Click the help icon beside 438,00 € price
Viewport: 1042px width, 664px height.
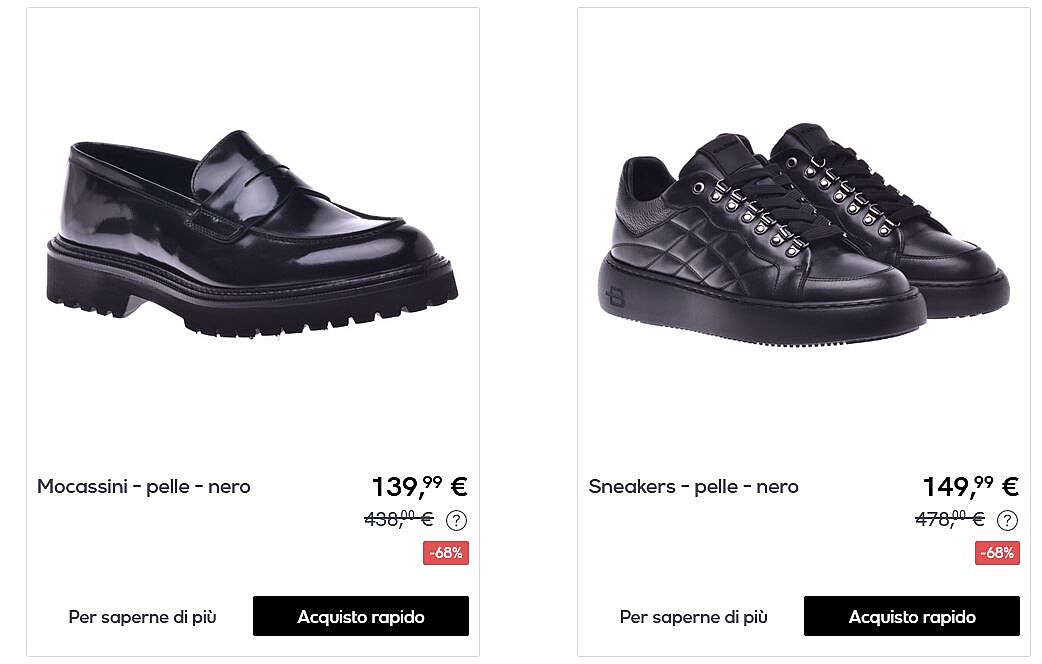[456, 520]
